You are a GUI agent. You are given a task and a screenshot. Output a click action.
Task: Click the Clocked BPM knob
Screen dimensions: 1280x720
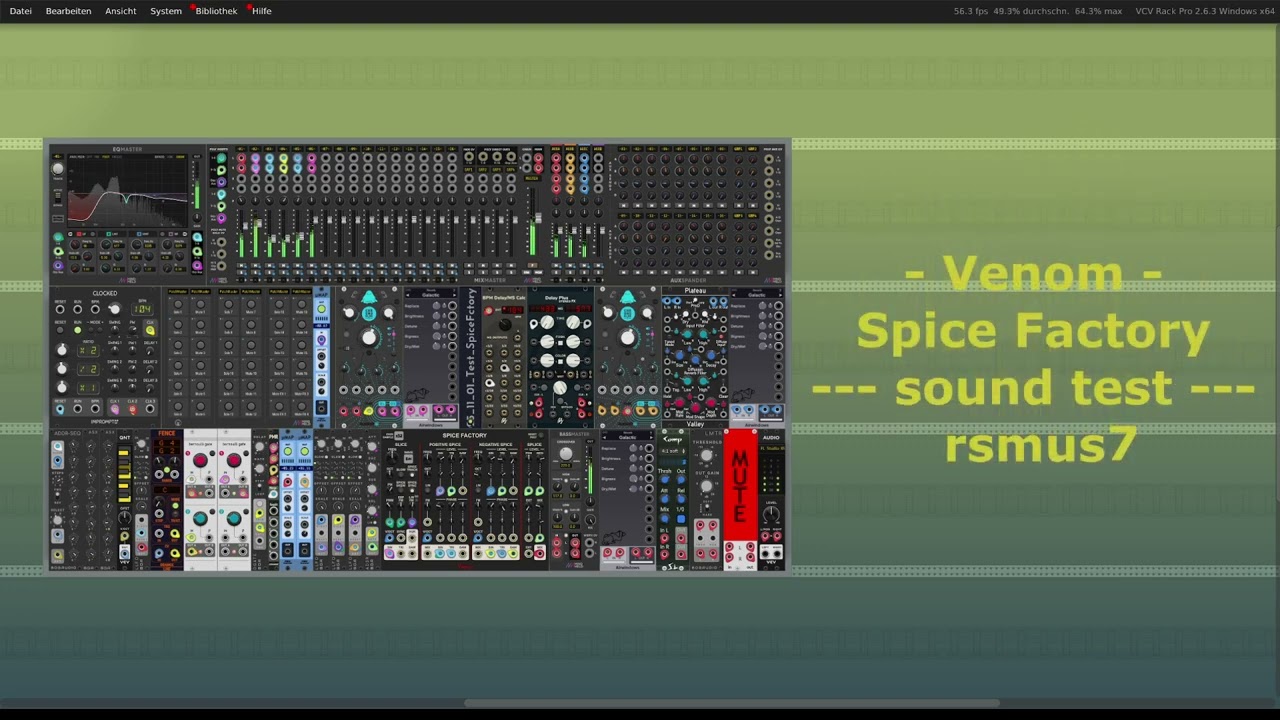114,309
